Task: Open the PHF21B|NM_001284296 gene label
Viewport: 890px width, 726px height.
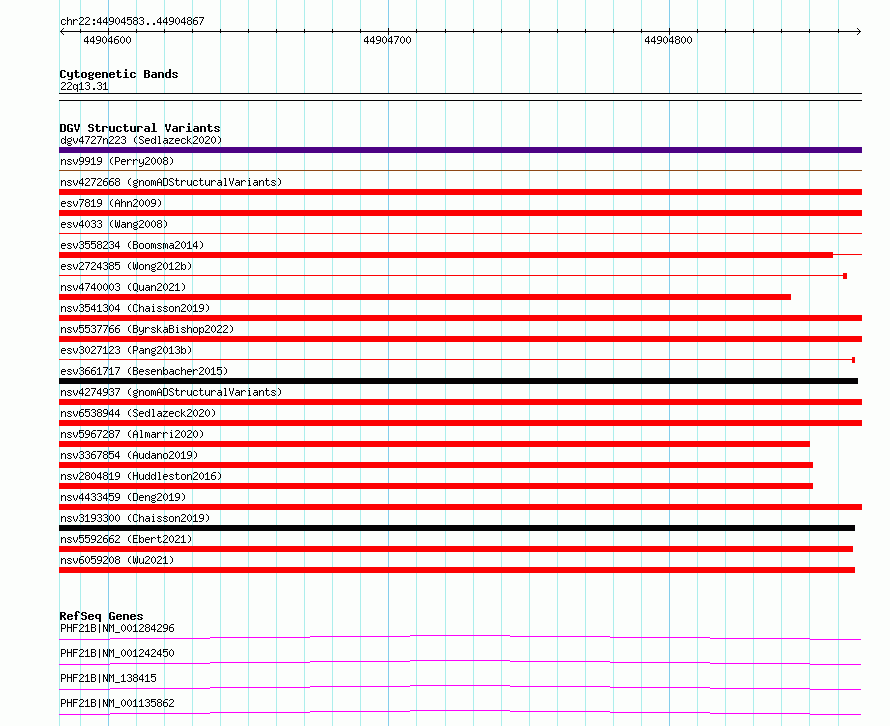Action: (117, 628)
